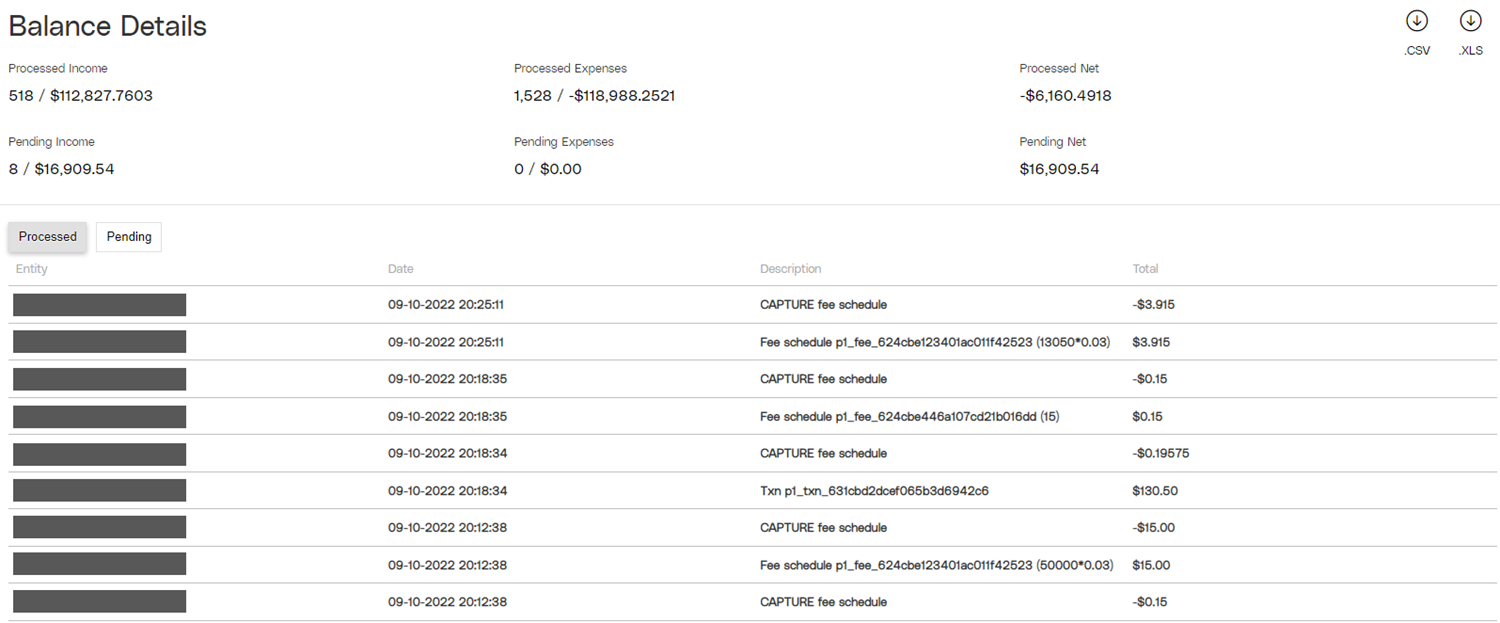Click the total -$0.19575
This screenshot has width=1500, height=623.
coord(1161,453)
